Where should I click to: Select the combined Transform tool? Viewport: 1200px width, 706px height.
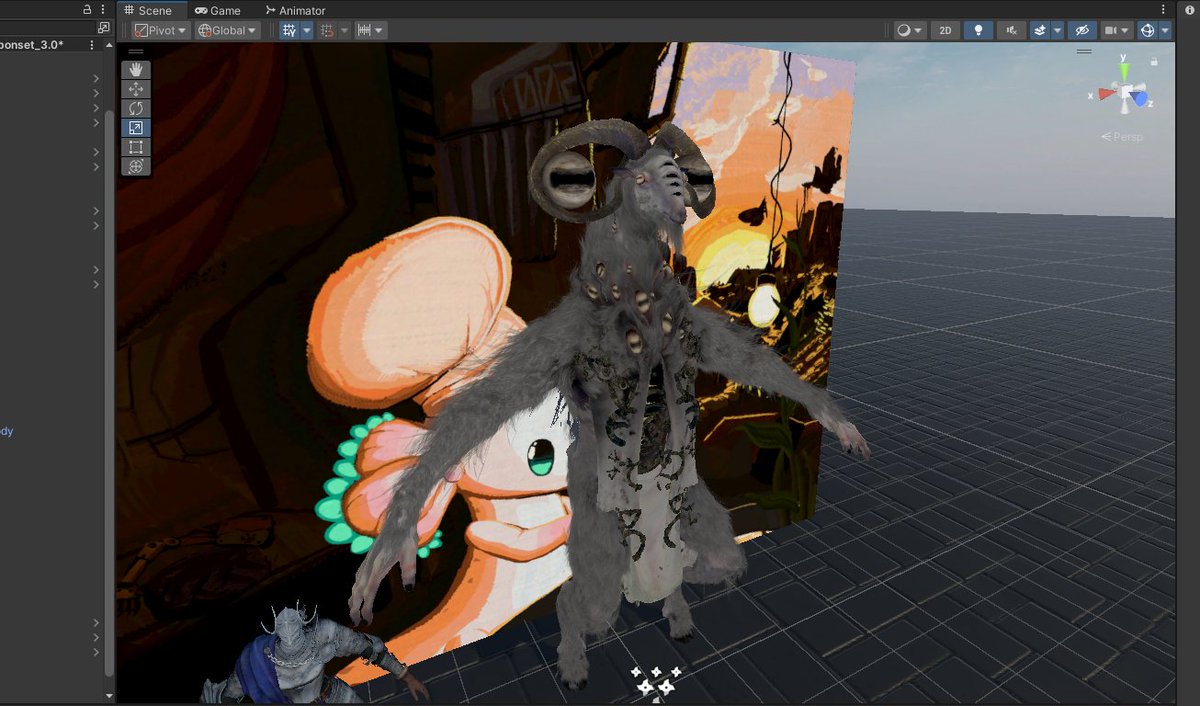136,166
